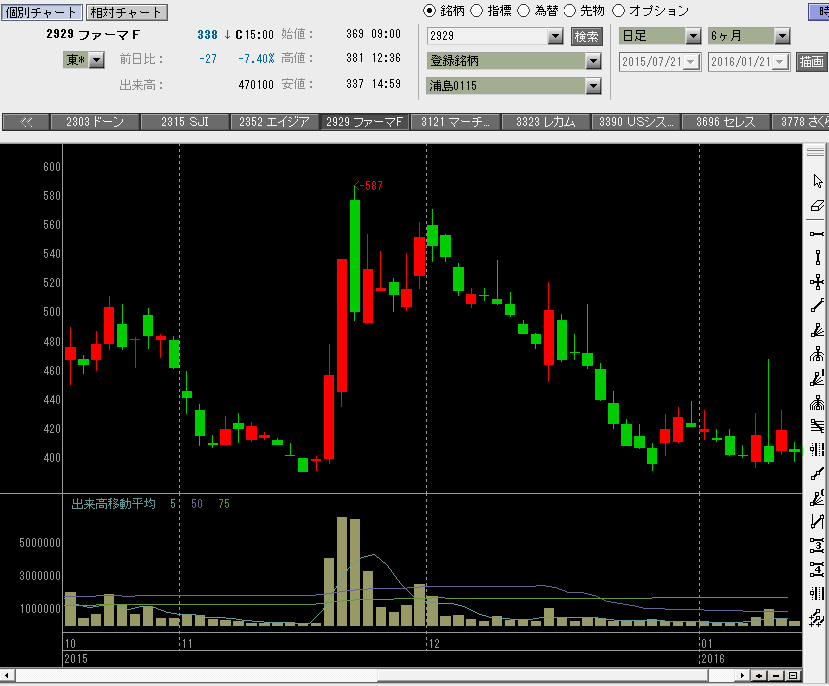Select the four-point range tool labeled 4
The height and width of the screenshot is (686, 829).
pyautogui.click(x=817, y=569)
